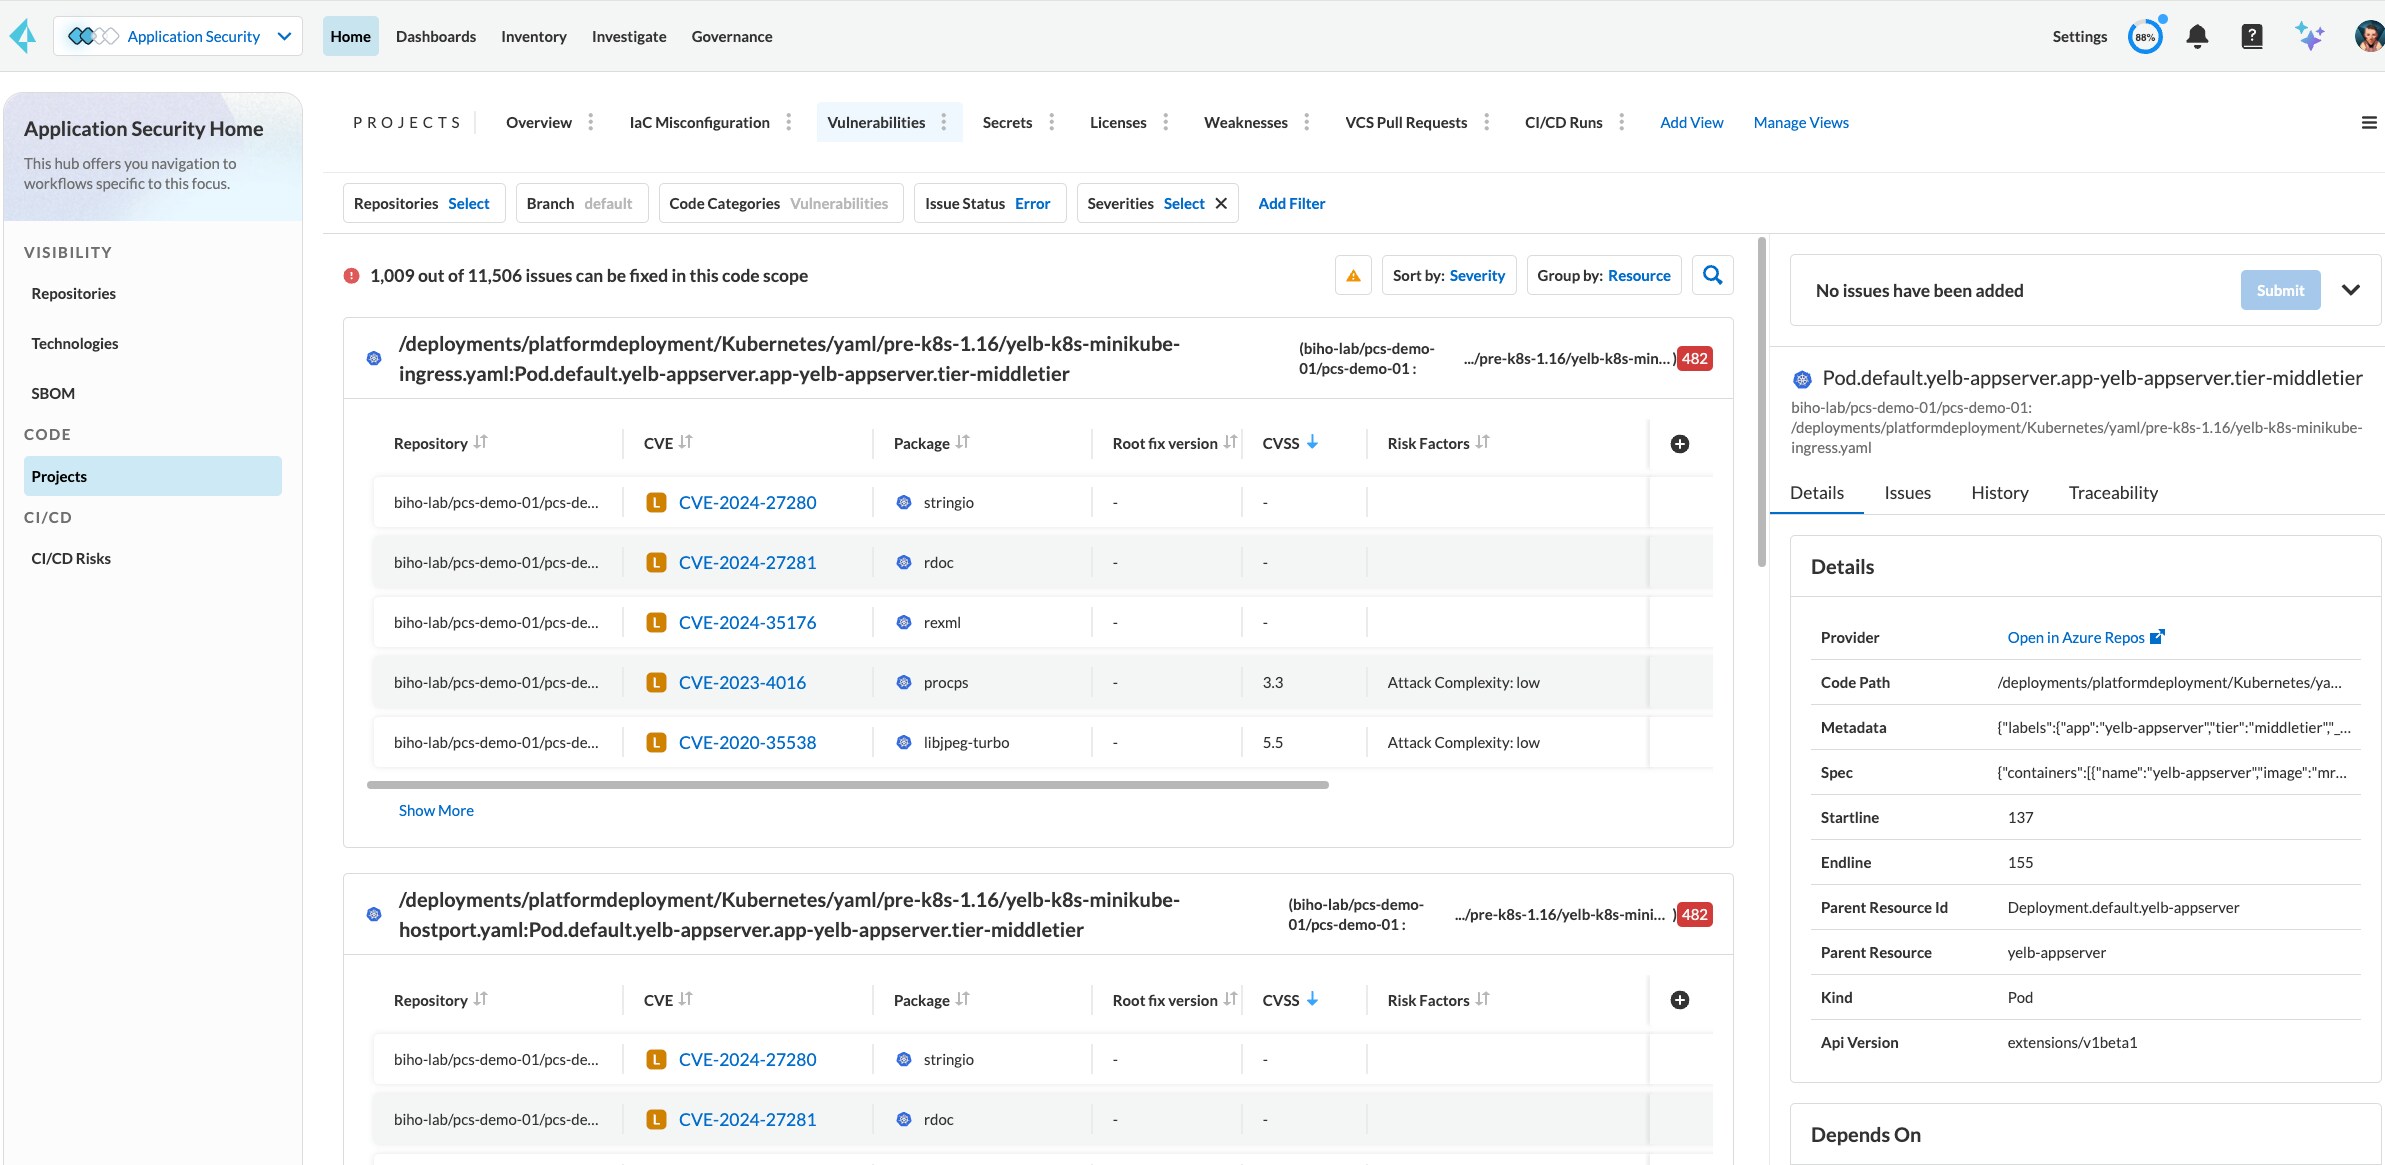This screenshot has width=2385, height=1165.
Task: Click the 88% usage progress indicator
Action: click(2144, 36)
